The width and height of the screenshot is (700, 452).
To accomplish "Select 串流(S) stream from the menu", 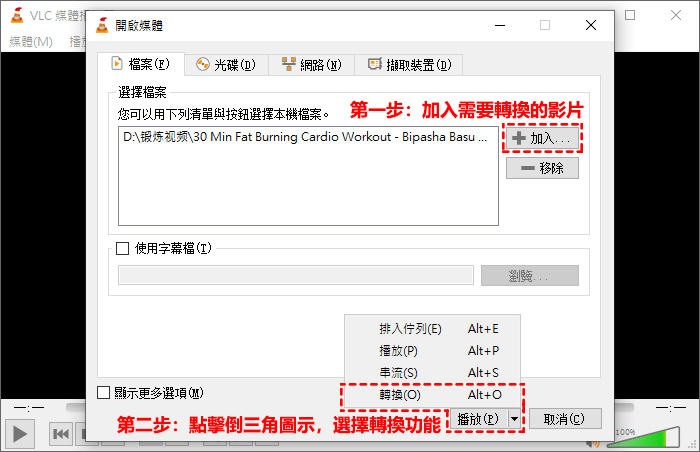I will [398, 373].
